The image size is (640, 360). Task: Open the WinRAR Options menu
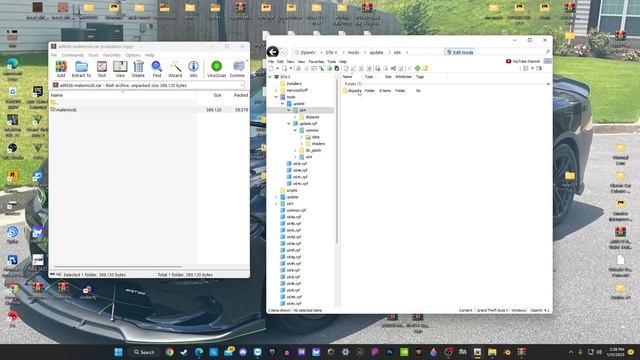[x=133, y=55]
